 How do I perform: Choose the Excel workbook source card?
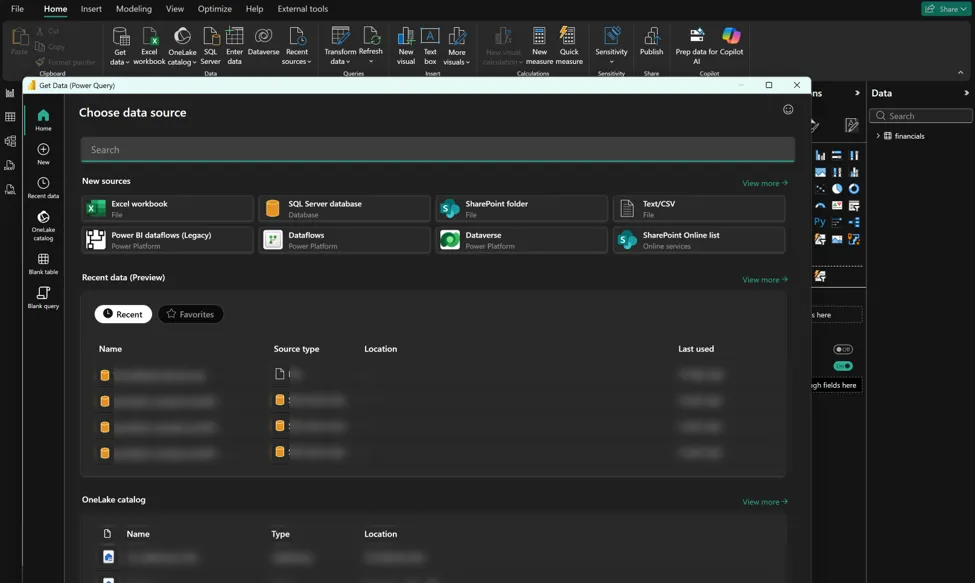click(167, 208)
